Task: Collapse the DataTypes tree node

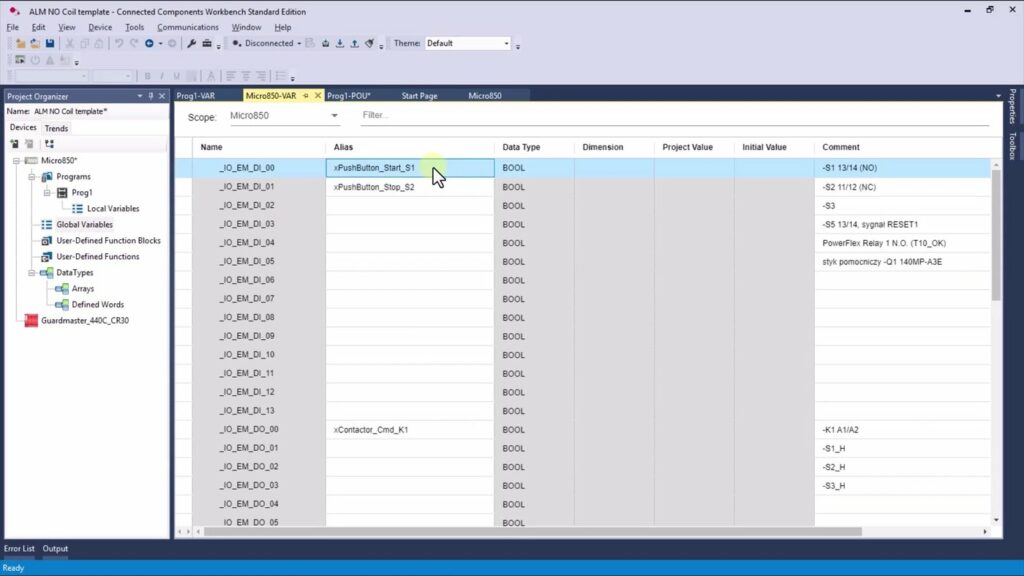Action: pos(31,273)
